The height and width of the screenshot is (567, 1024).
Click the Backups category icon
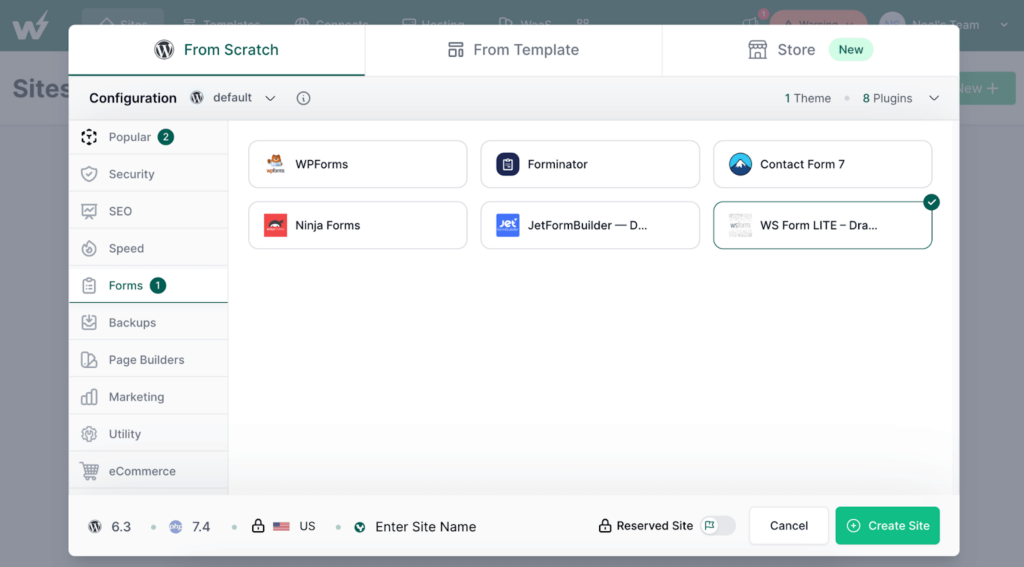tap(89, 323)
